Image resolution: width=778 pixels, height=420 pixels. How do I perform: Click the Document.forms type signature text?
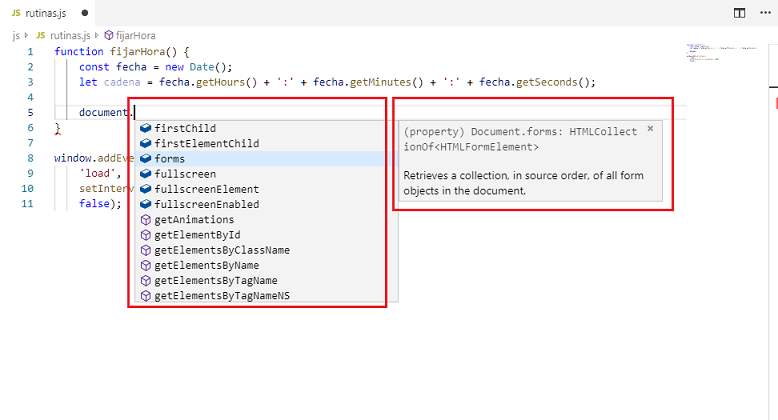pos(520,139)
